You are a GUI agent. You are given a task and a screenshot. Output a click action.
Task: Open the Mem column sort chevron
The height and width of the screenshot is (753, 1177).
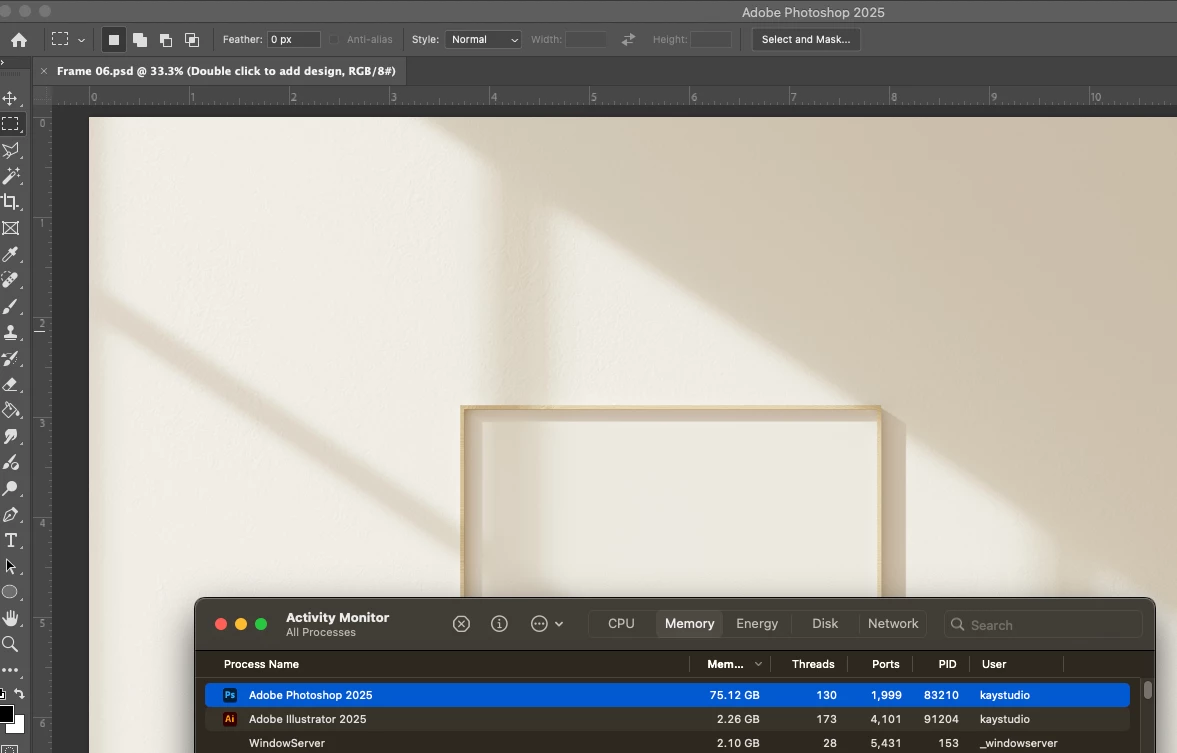pyautogui.click(x=758, y=664)
